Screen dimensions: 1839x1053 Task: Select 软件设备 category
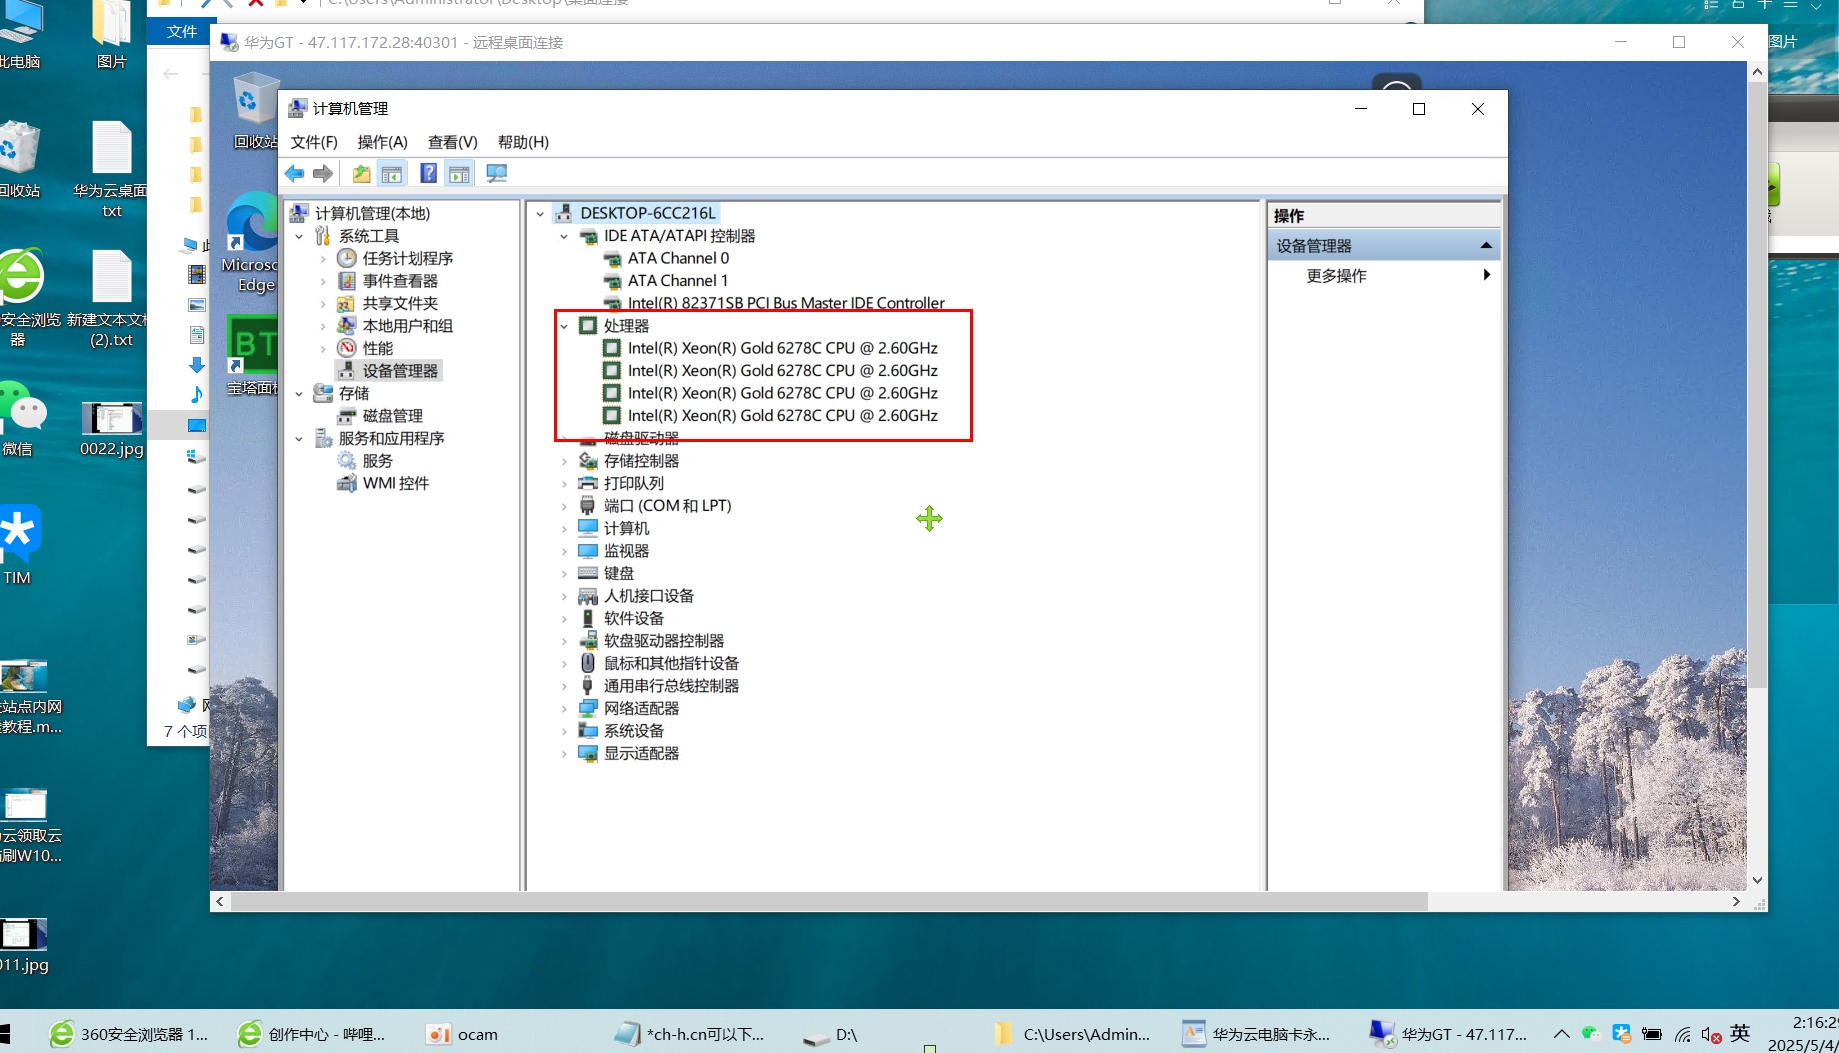click(634, 618)
